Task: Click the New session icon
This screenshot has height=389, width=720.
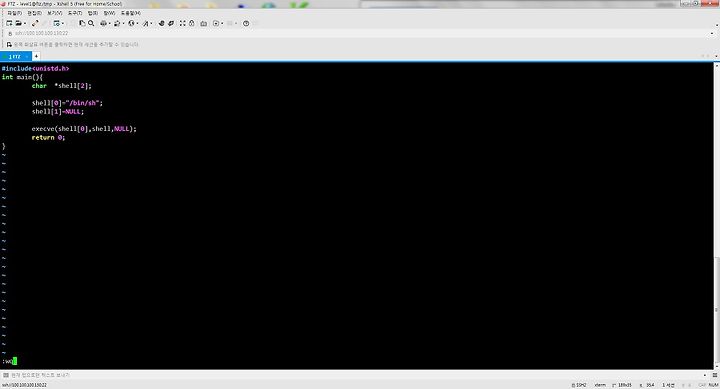Action: [x=9, y=23]
